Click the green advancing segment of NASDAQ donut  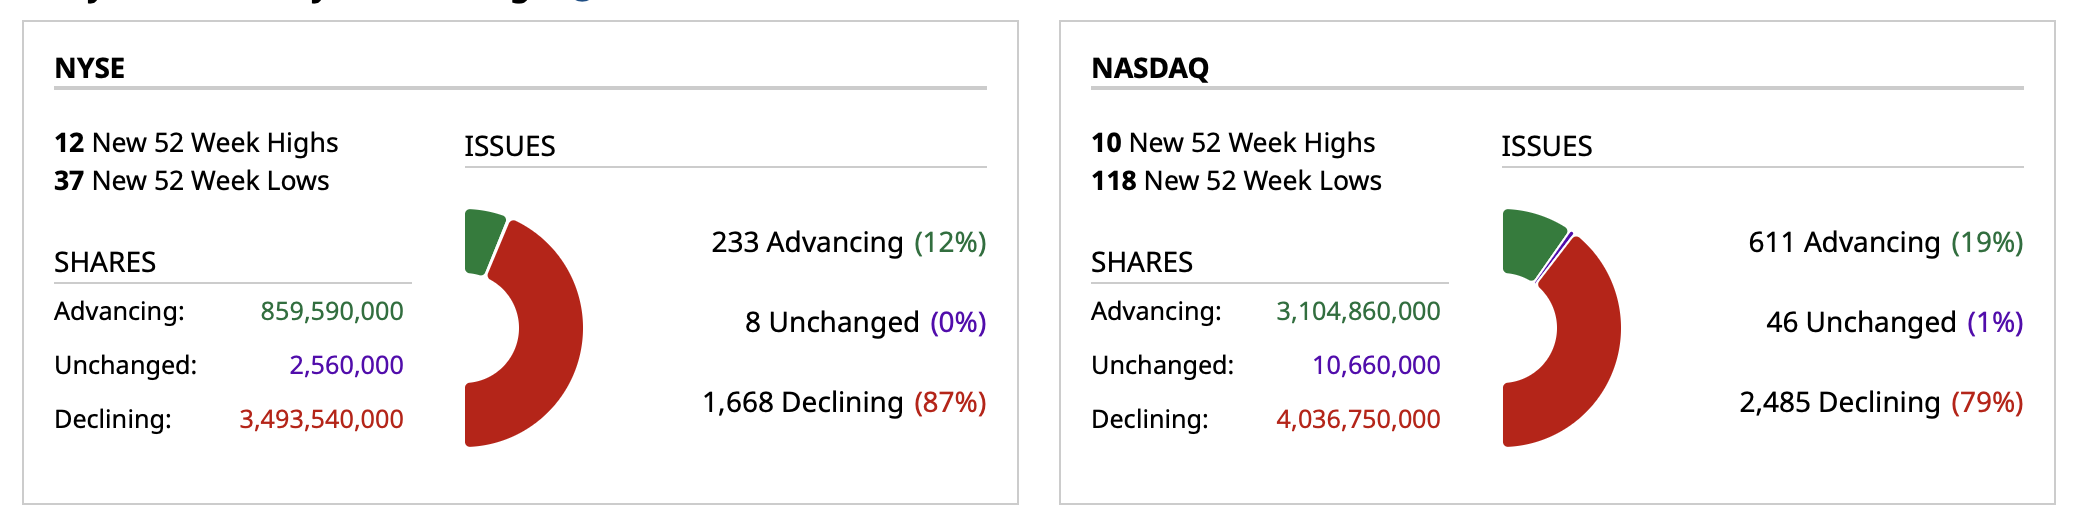[1529, 242]
